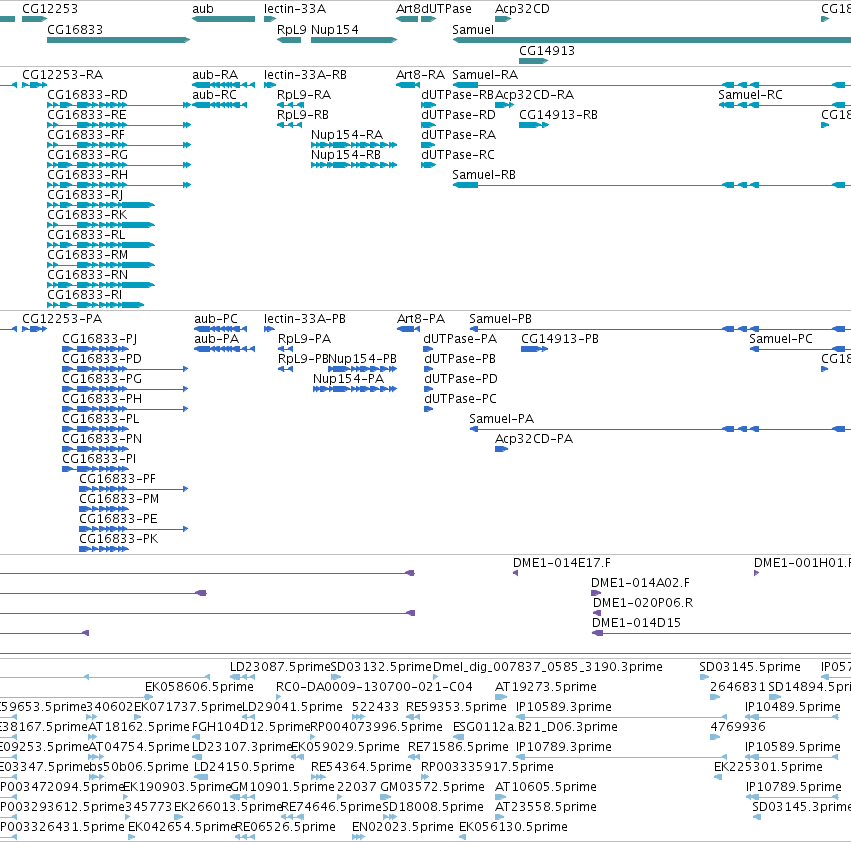Screen dimensions: 851x842
Task: Click the Nup154-RB transcript label
Action: (346, 155)
